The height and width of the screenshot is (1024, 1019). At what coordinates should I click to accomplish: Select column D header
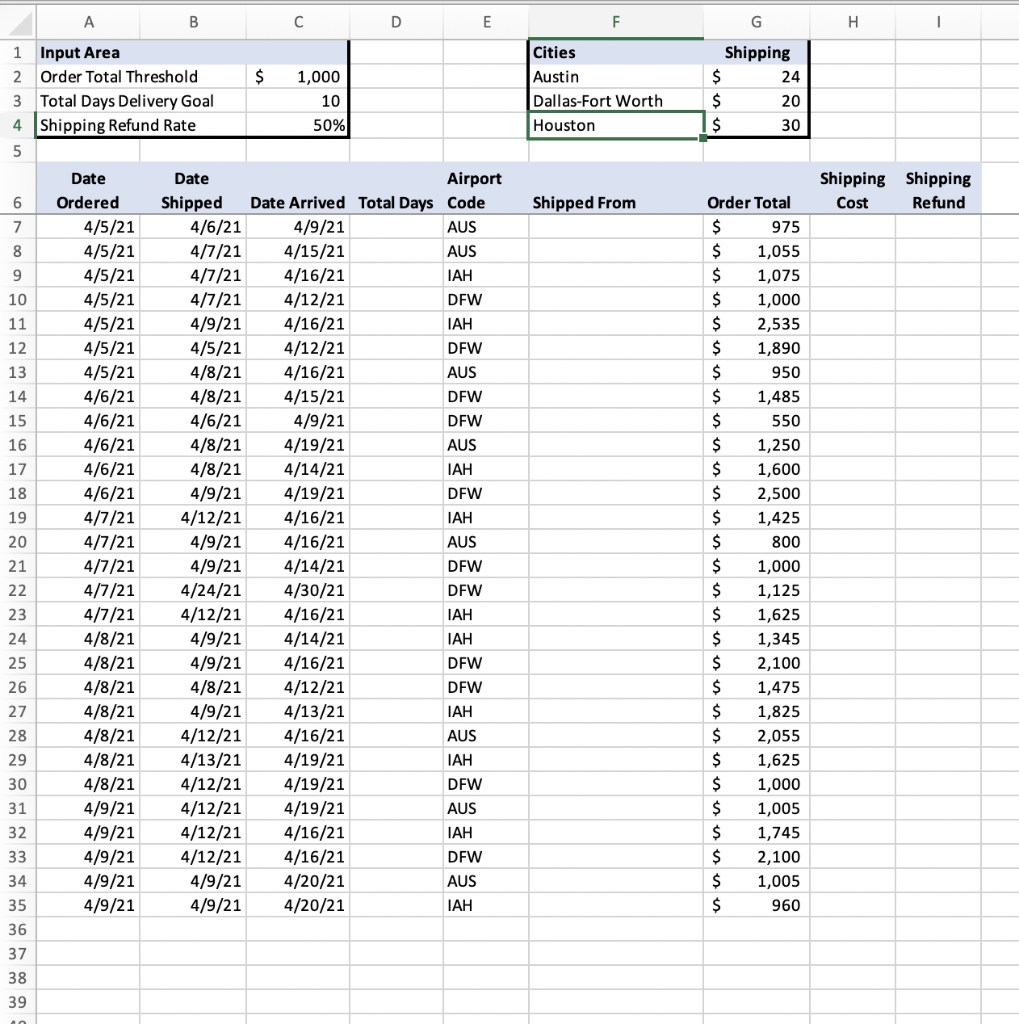point(396,22)
